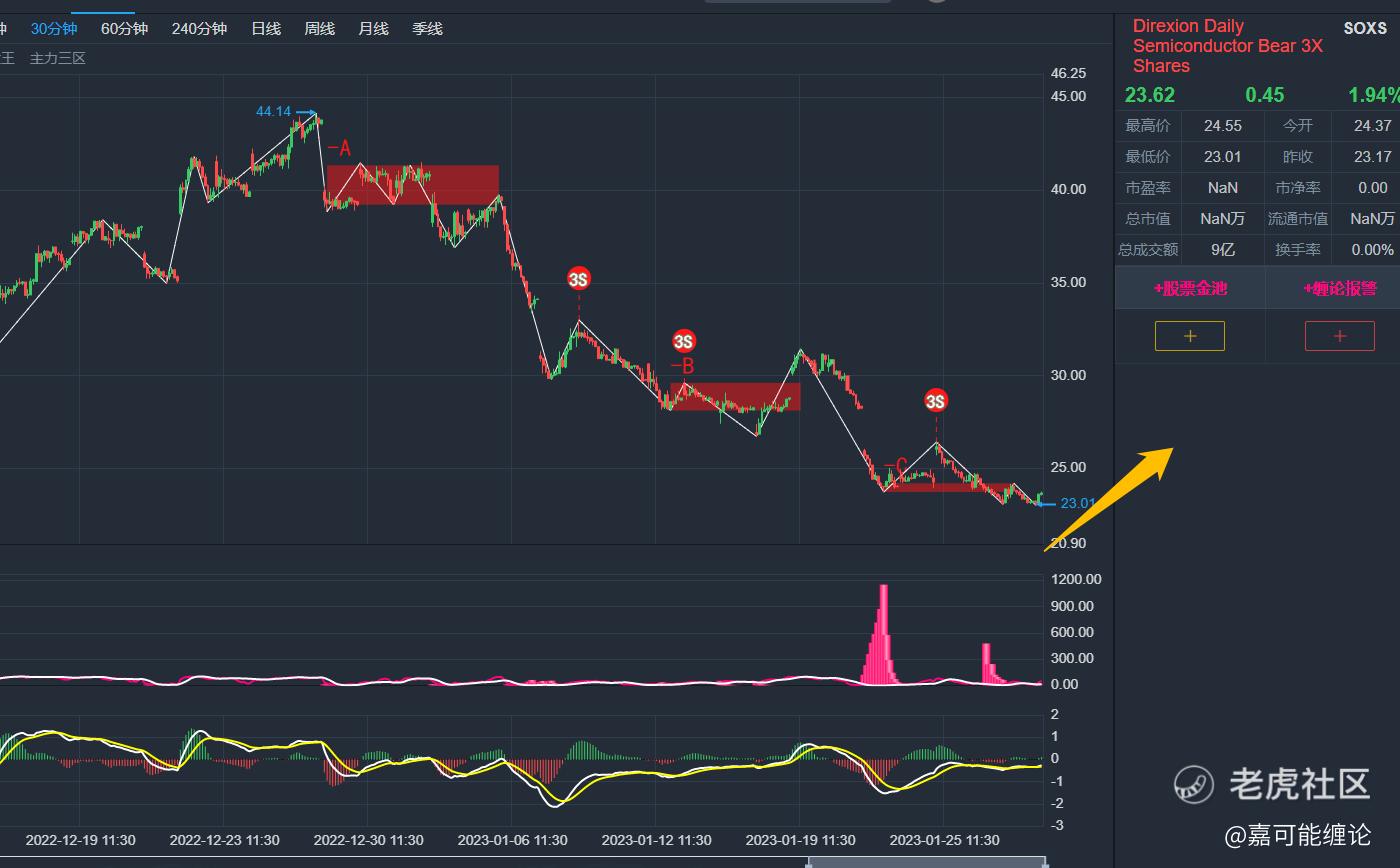Click the 45.00 price axis label
The image size is (1400, 868).
pyautogui.click(x=1068, y=96)
